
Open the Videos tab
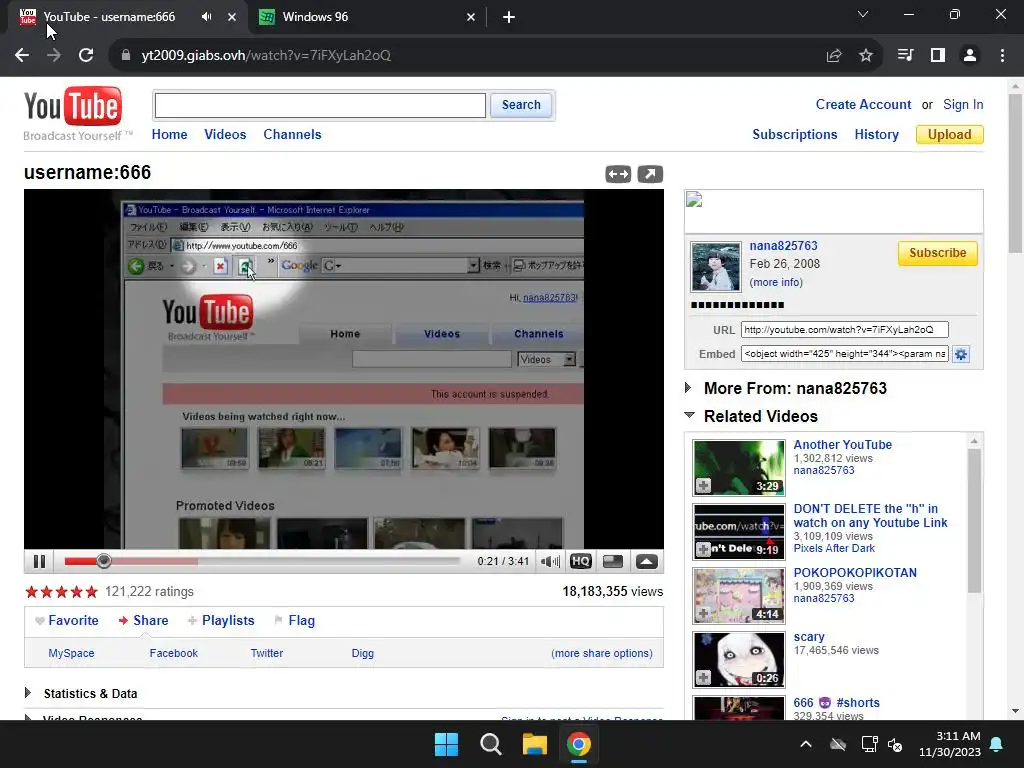[x=225, y=135]
